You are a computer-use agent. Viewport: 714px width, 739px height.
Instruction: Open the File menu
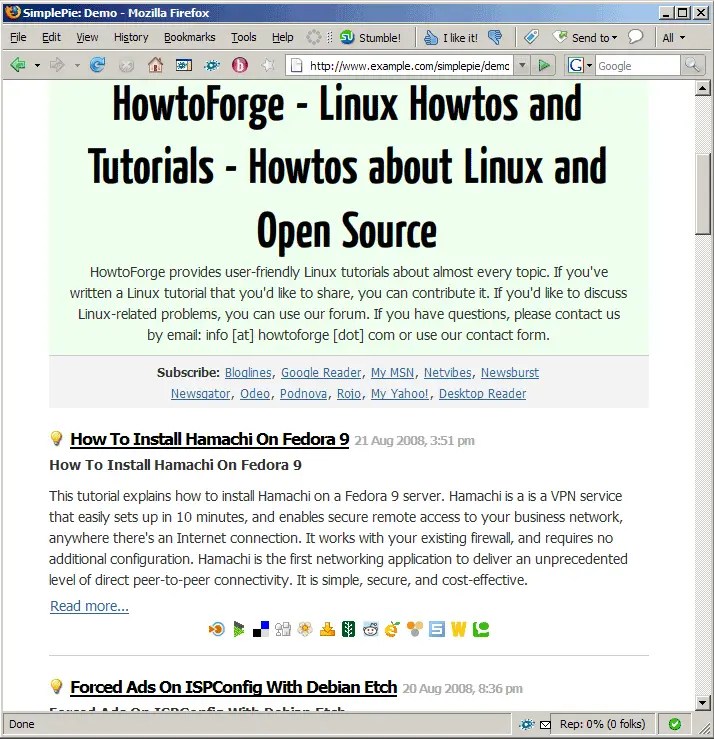point(18,37)
